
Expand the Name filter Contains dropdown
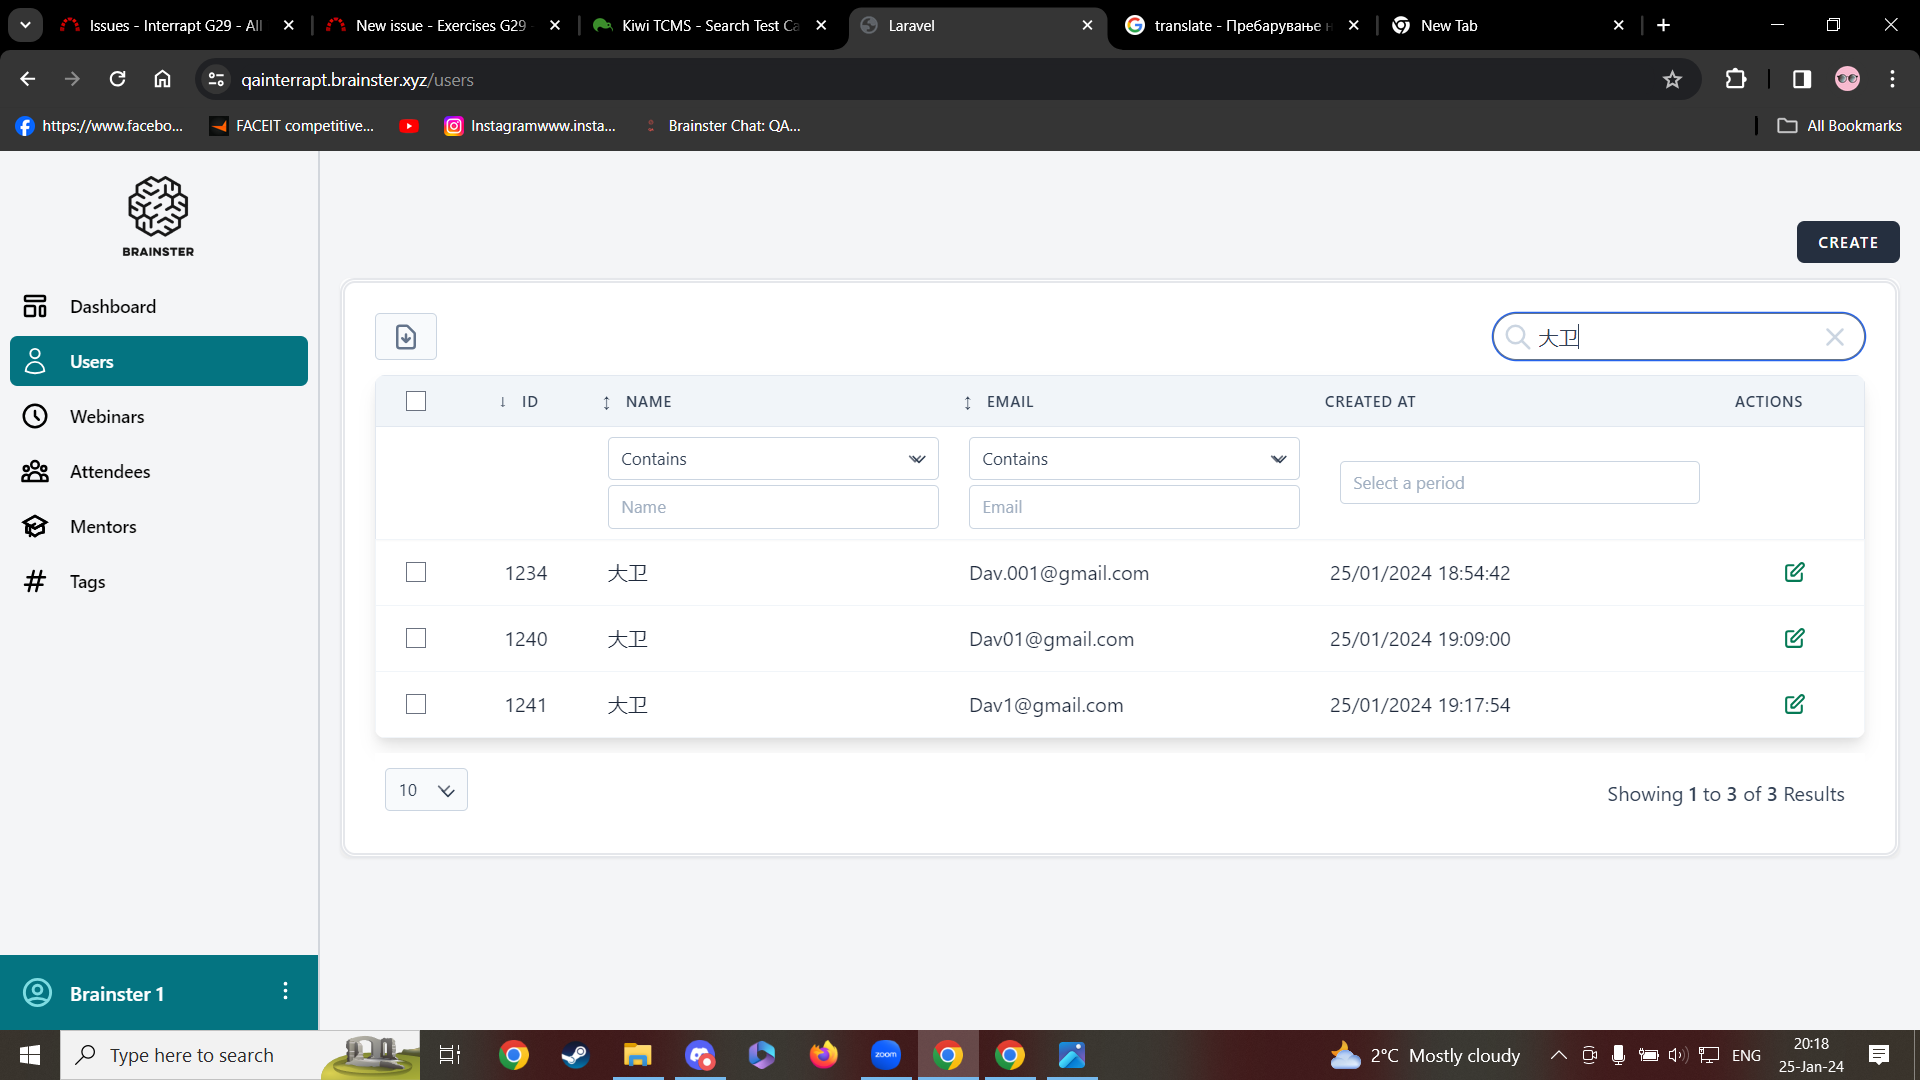[x=773, y=459]
